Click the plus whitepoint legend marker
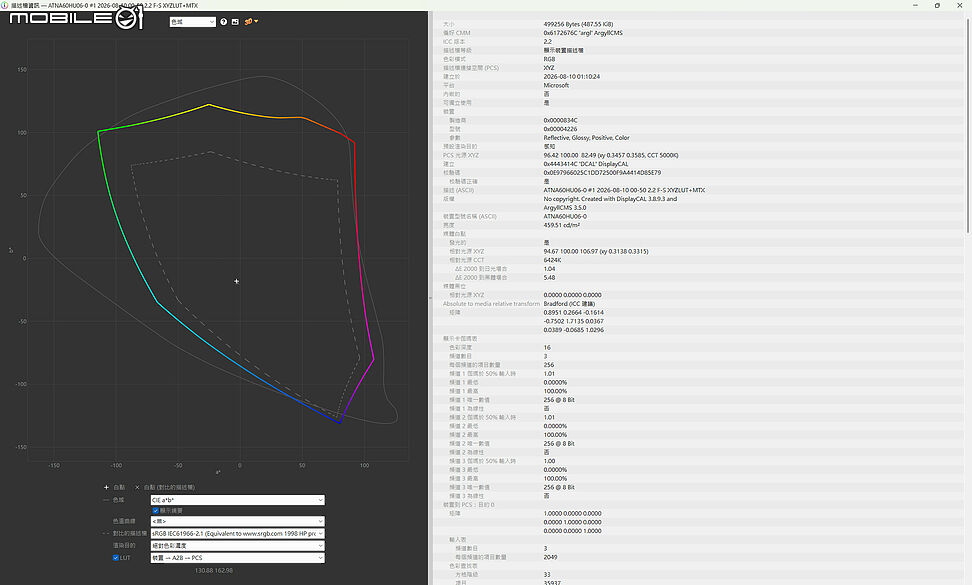The height and width of the screenshot is (585, 972). coord(106,487)
